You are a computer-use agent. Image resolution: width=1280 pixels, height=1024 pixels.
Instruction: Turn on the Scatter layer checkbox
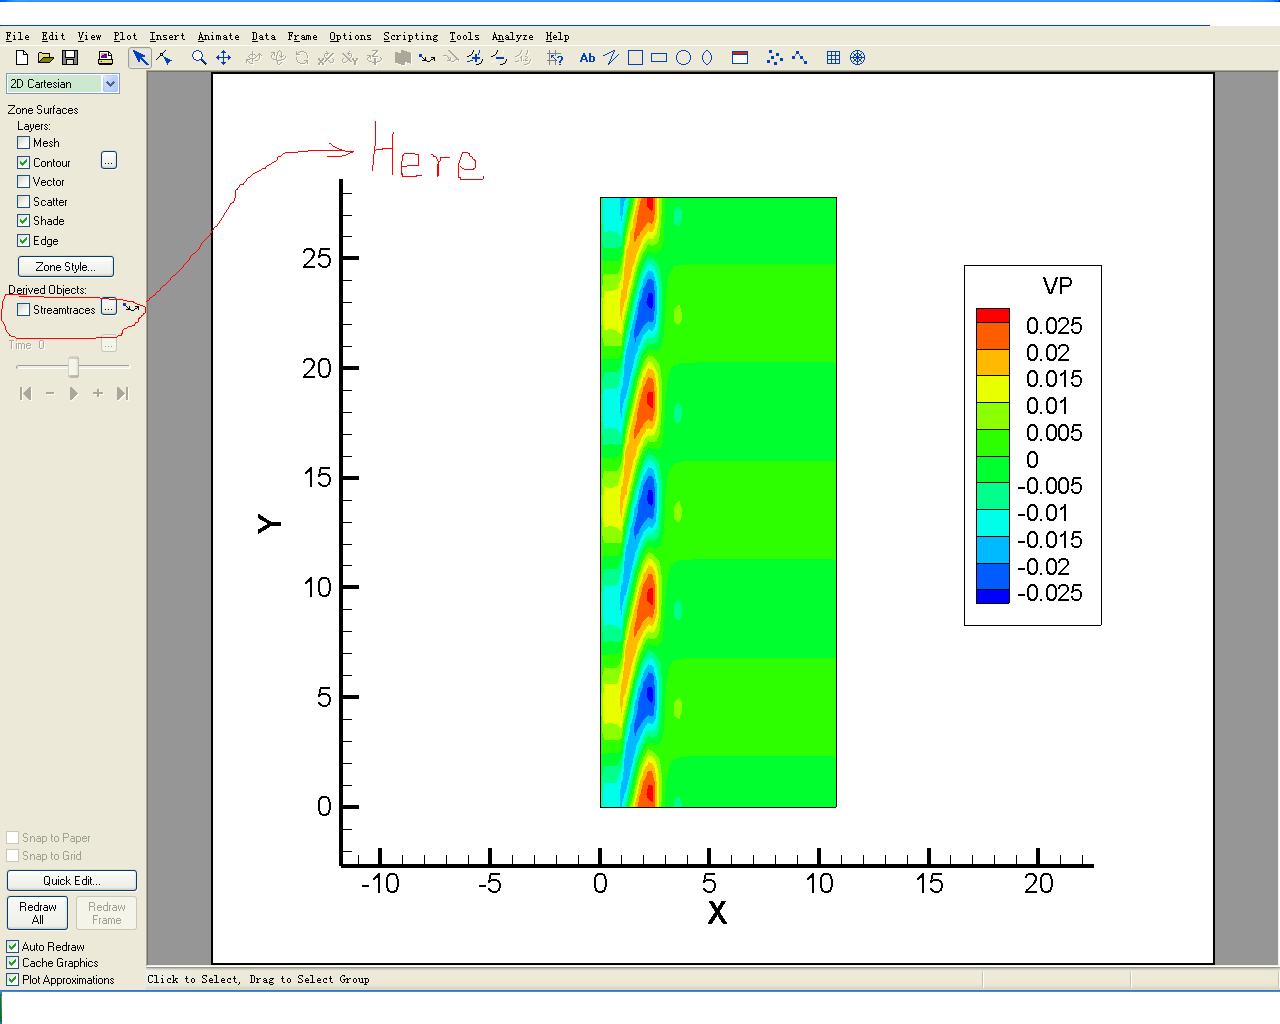click(23, 201)
